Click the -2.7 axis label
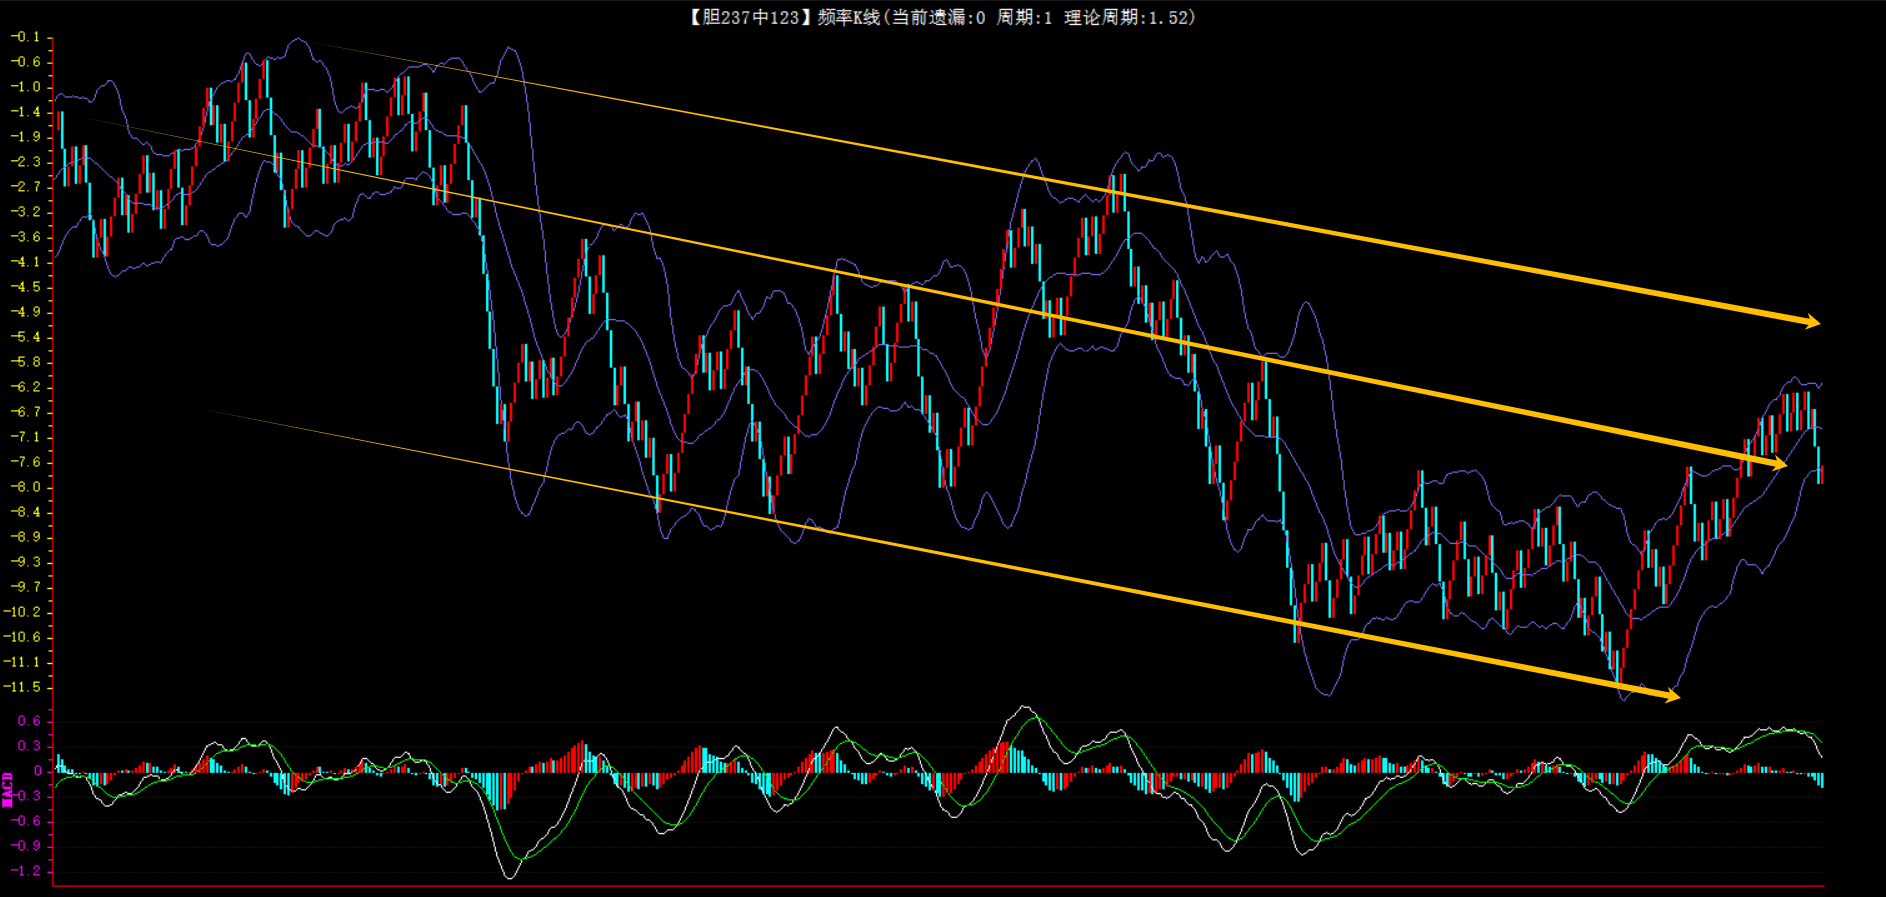The width and height of the screenshot is (1886, 897). coord(25,187)
